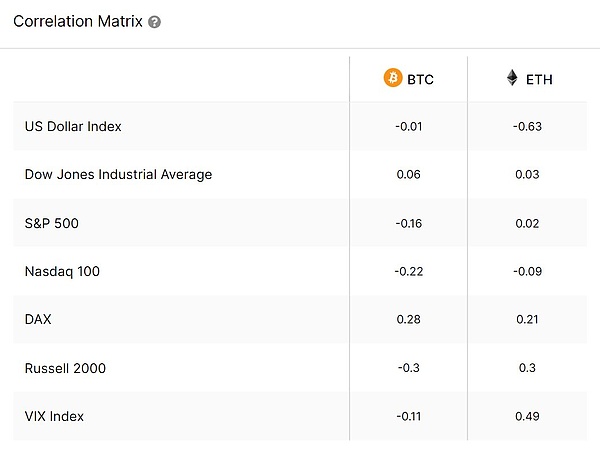
Task: Select the -0.16 BTC S&P 500 cell
Action: (408, 223)
